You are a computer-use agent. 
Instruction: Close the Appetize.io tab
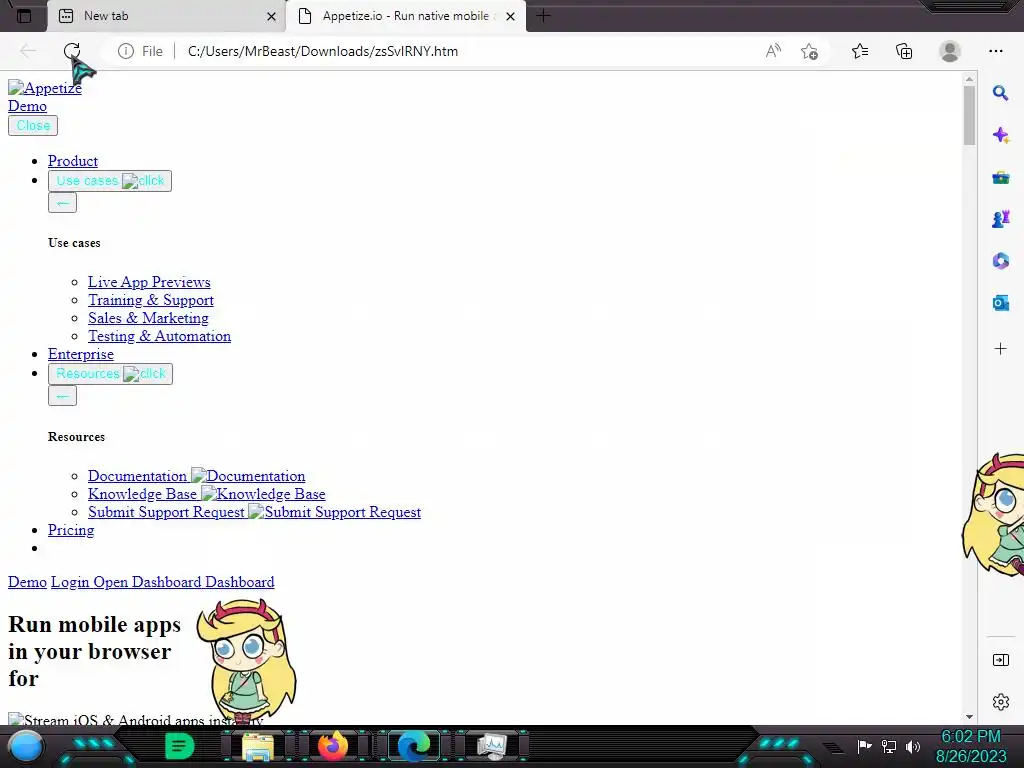pos(511,16)
